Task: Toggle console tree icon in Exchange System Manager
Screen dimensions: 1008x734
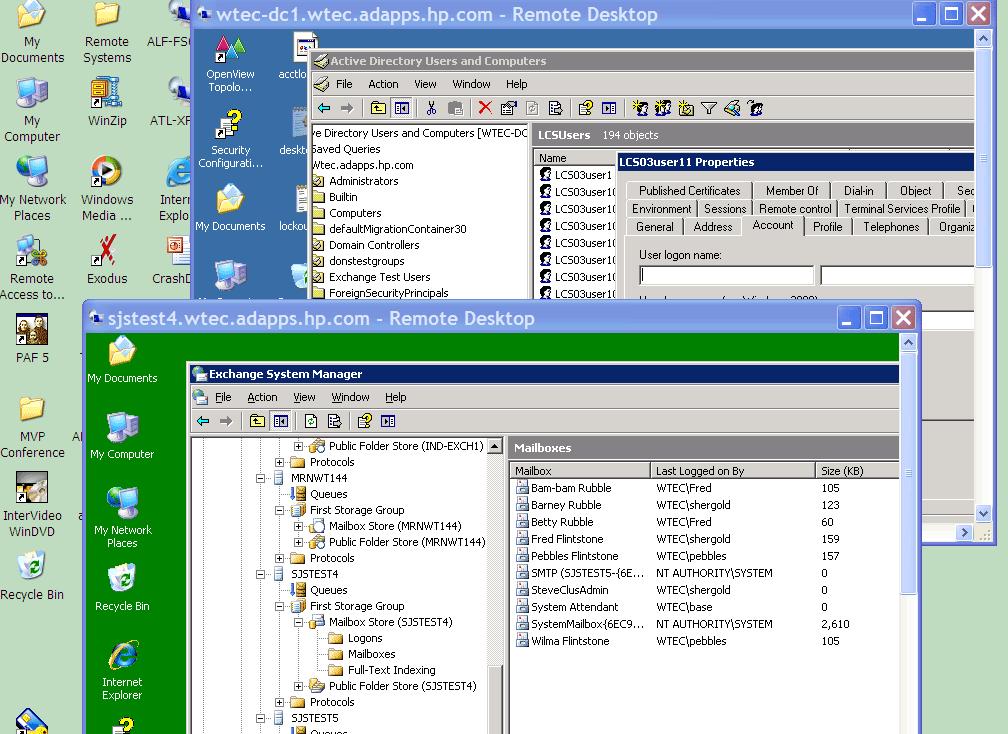Action: [281, 421]
